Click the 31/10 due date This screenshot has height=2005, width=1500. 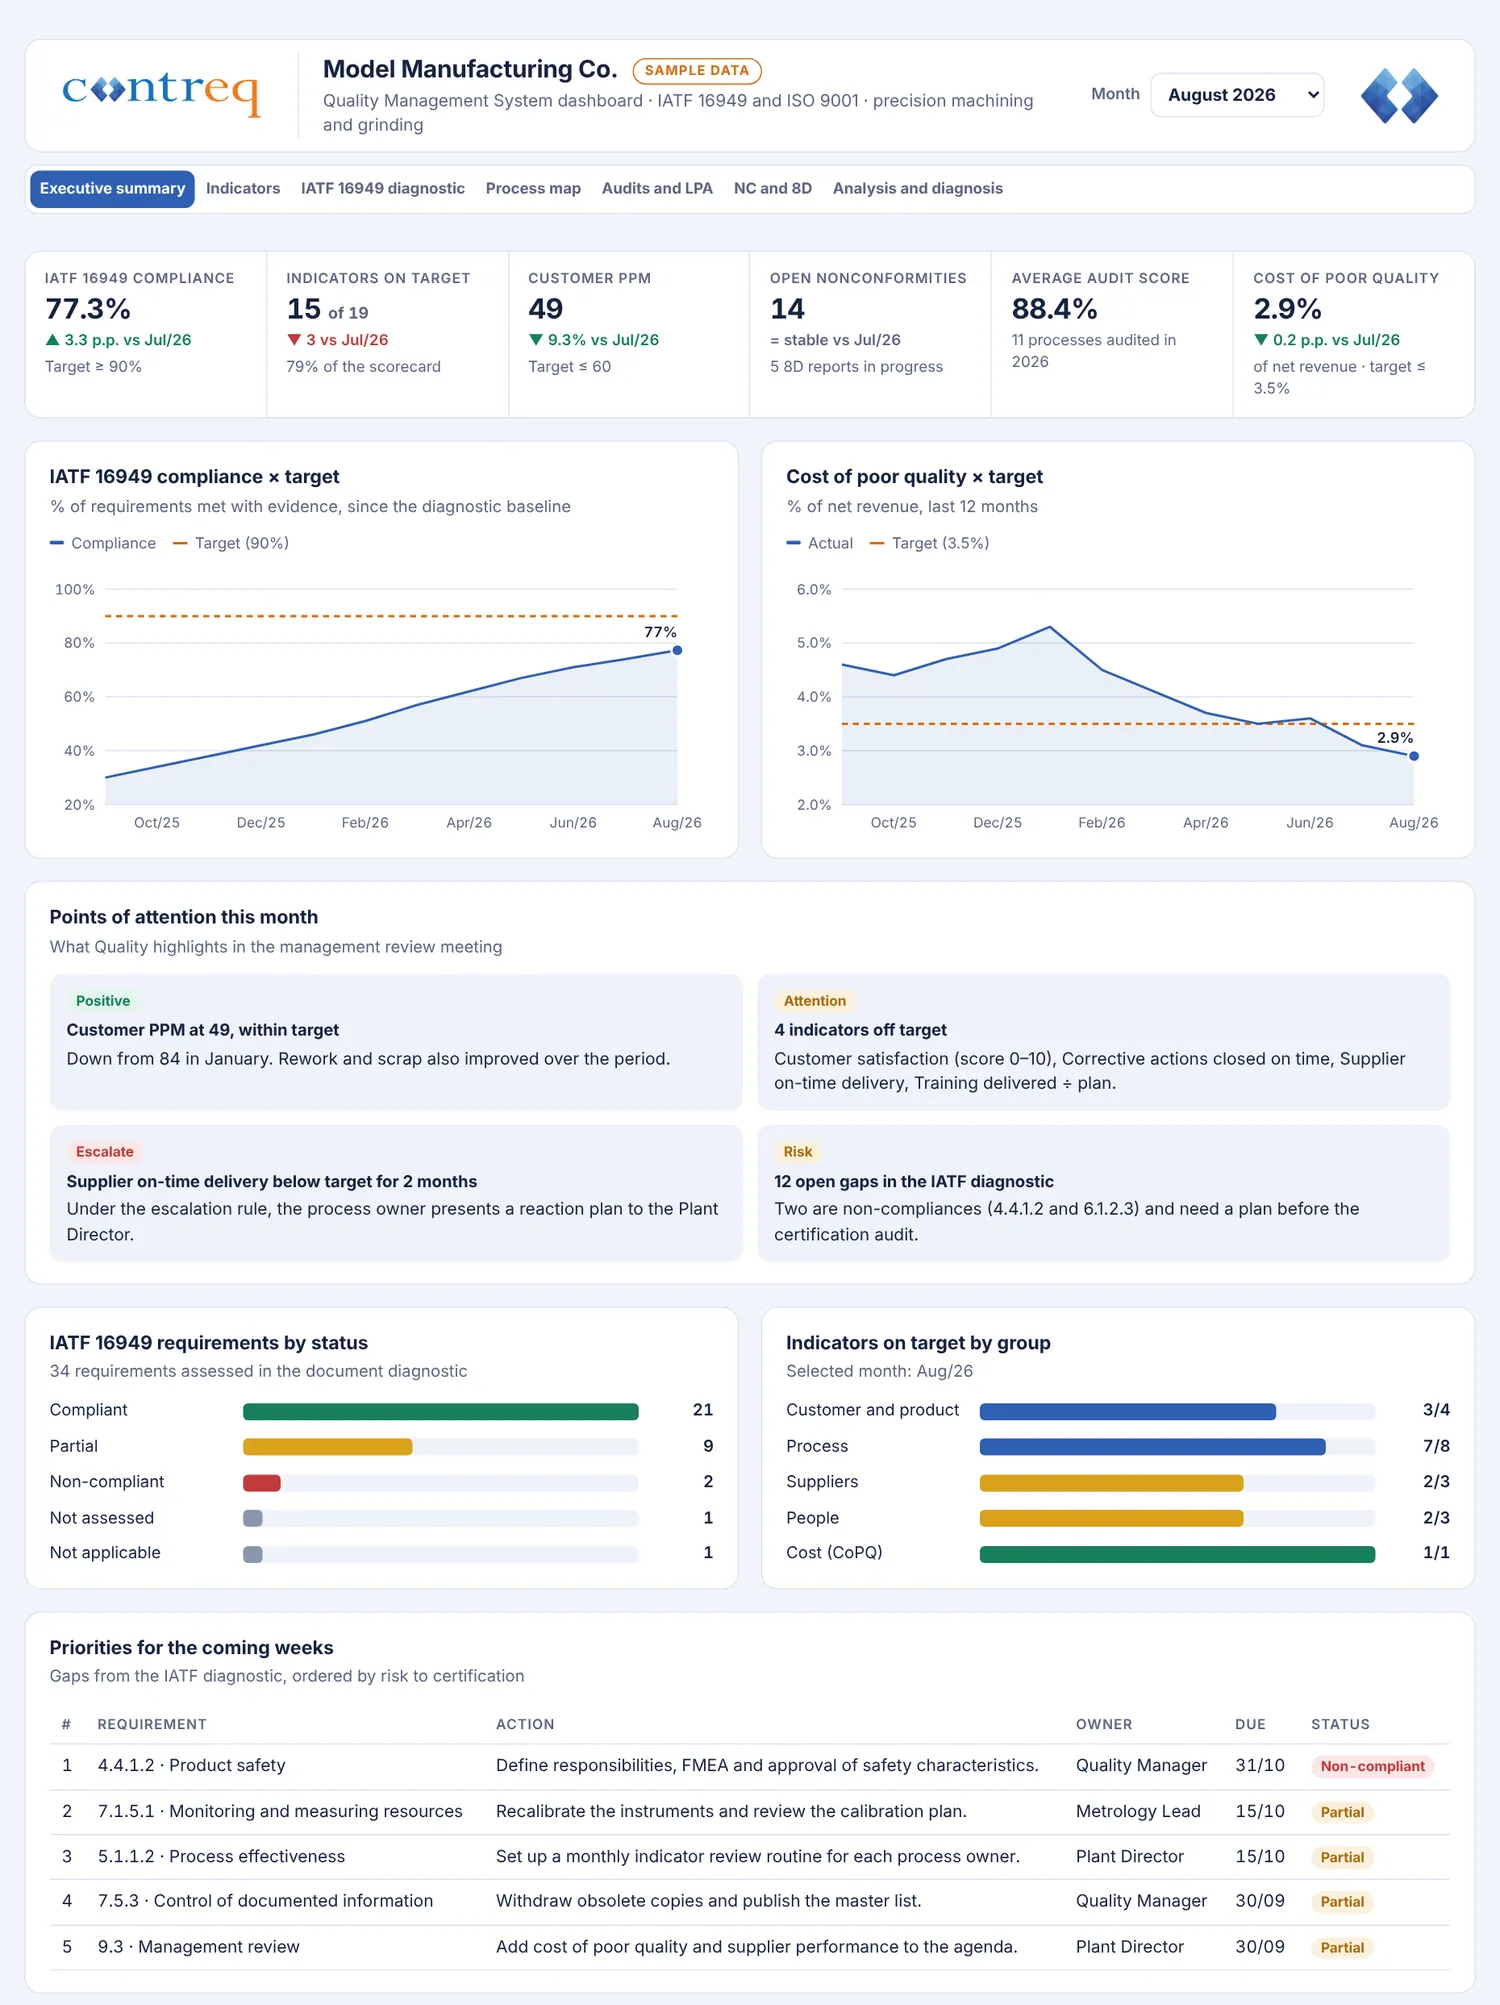click(1259, 1765)
